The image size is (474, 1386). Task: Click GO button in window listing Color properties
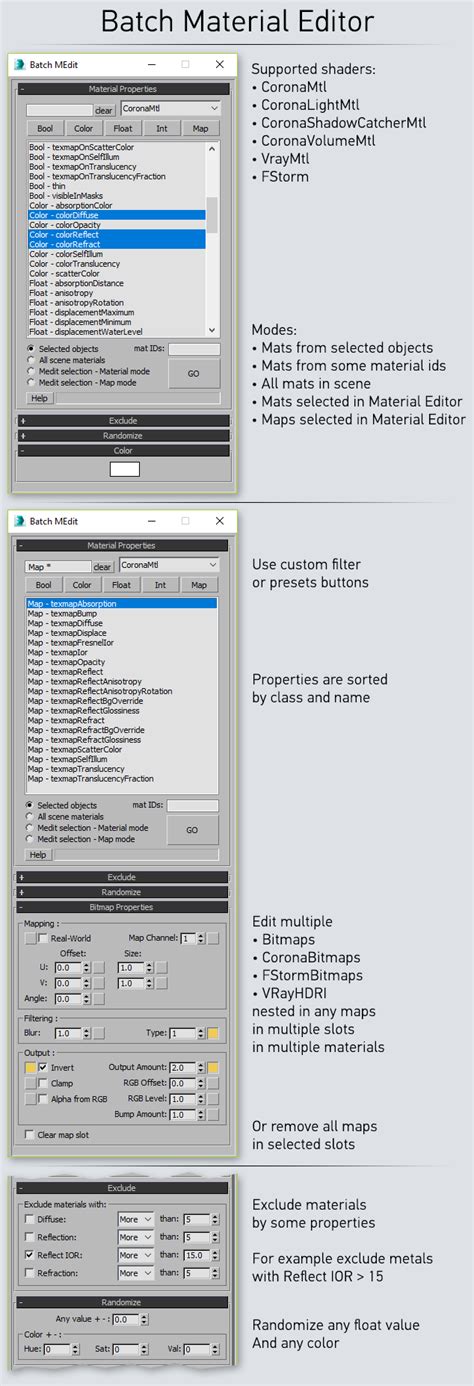(x=192, y=372)
